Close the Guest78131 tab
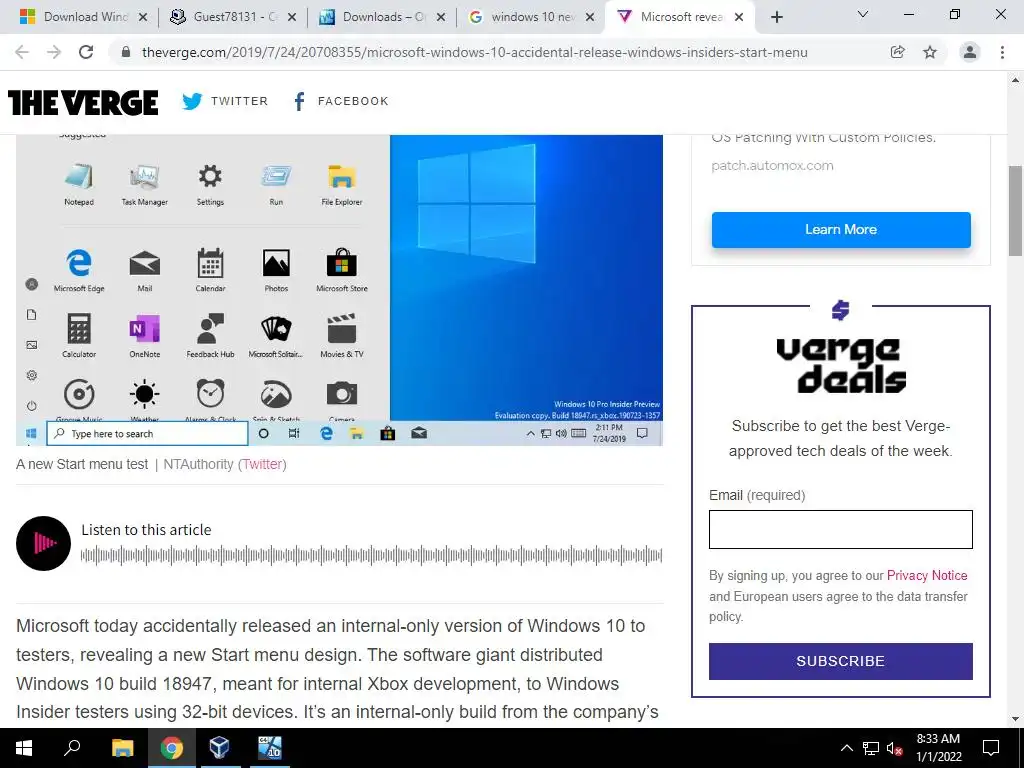1024x768 pixels. pos(292,17)
